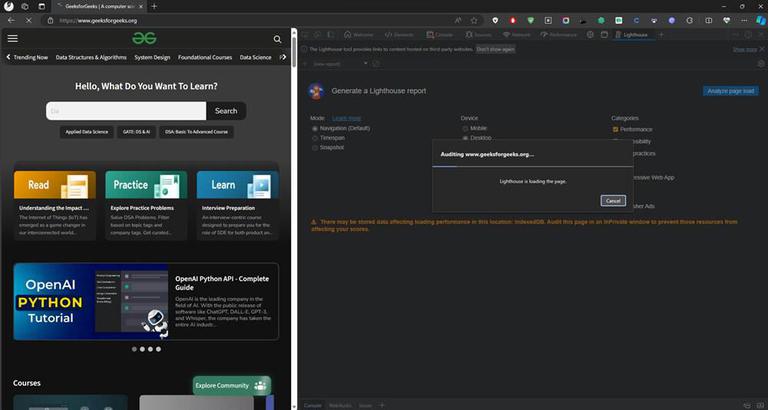This screenshot has width=768, height=410.
Task: Click the search magnifier icon in site header
Action: pyautogui.click(x=277, y=39)
